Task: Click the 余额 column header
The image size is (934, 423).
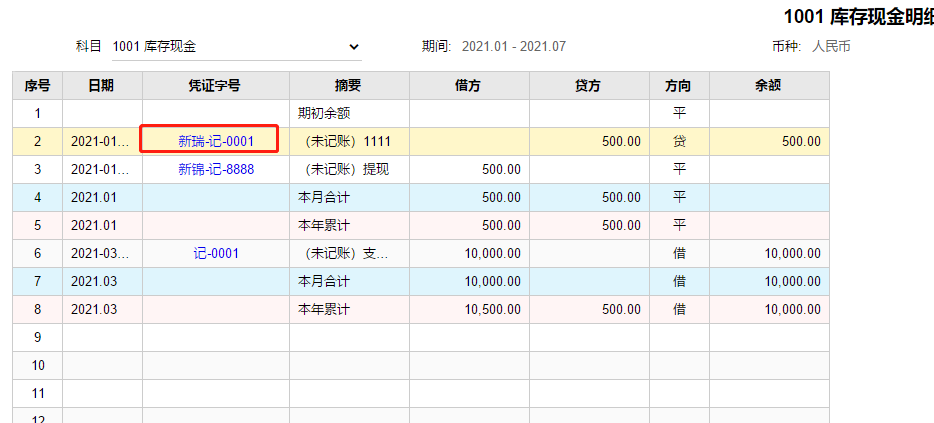Action: (x=768, y=86)
